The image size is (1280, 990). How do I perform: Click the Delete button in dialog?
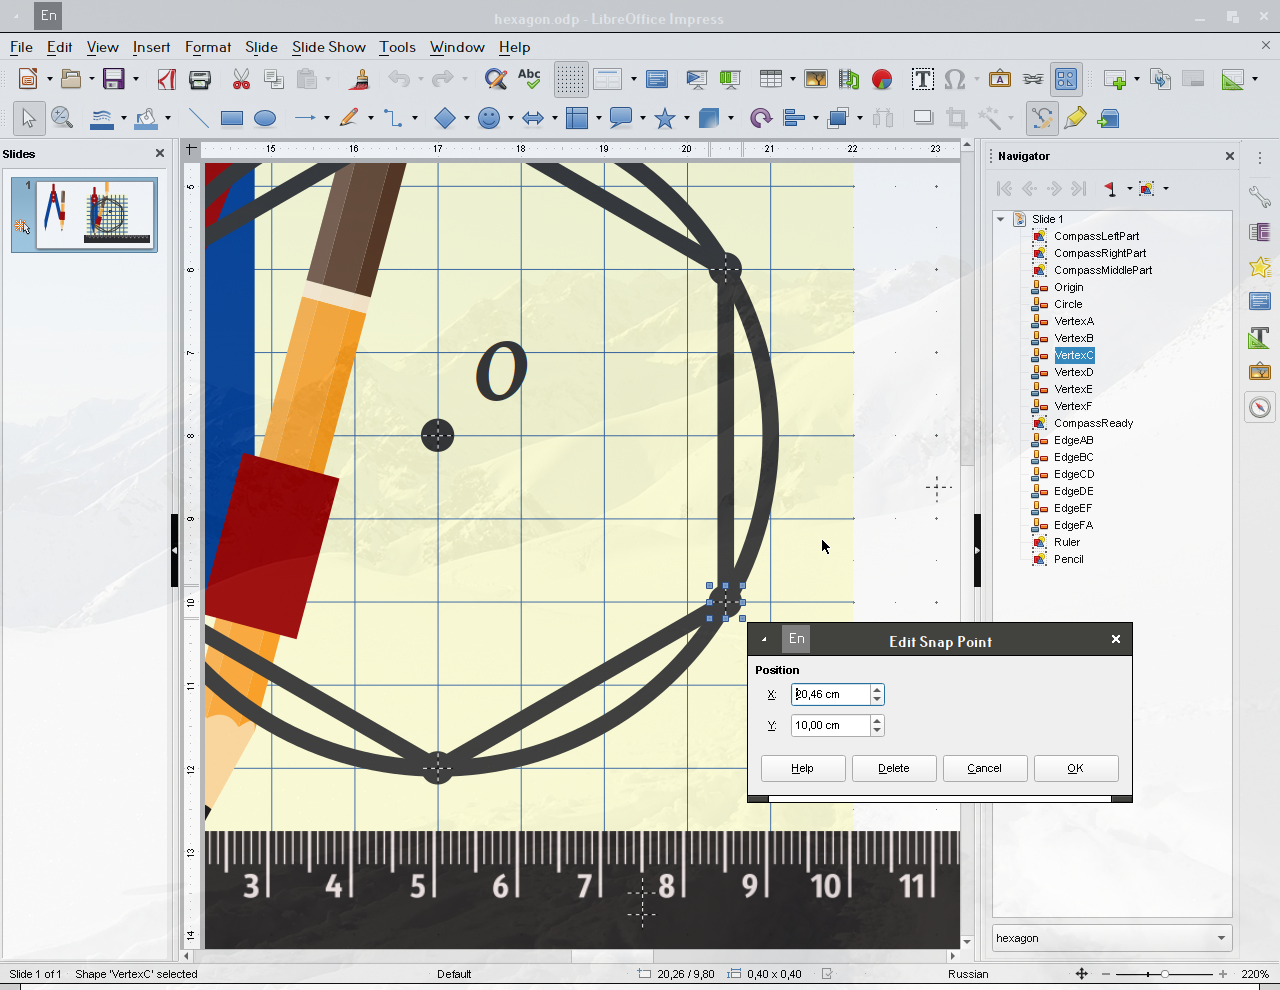click(x=894, y=768)
